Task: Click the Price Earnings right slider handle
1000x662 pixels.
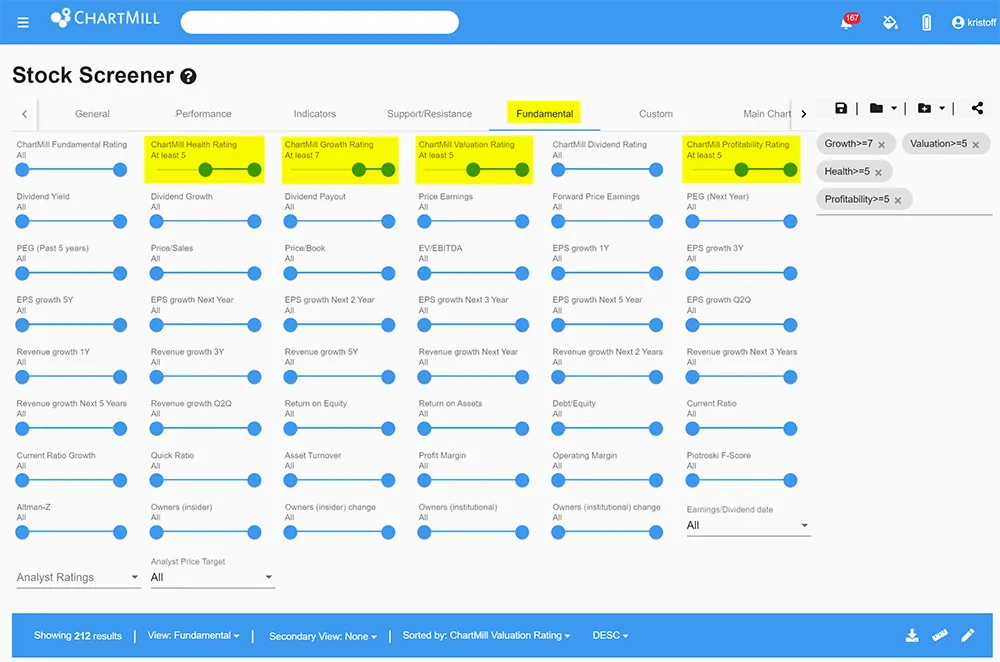Action: (522, 221)
